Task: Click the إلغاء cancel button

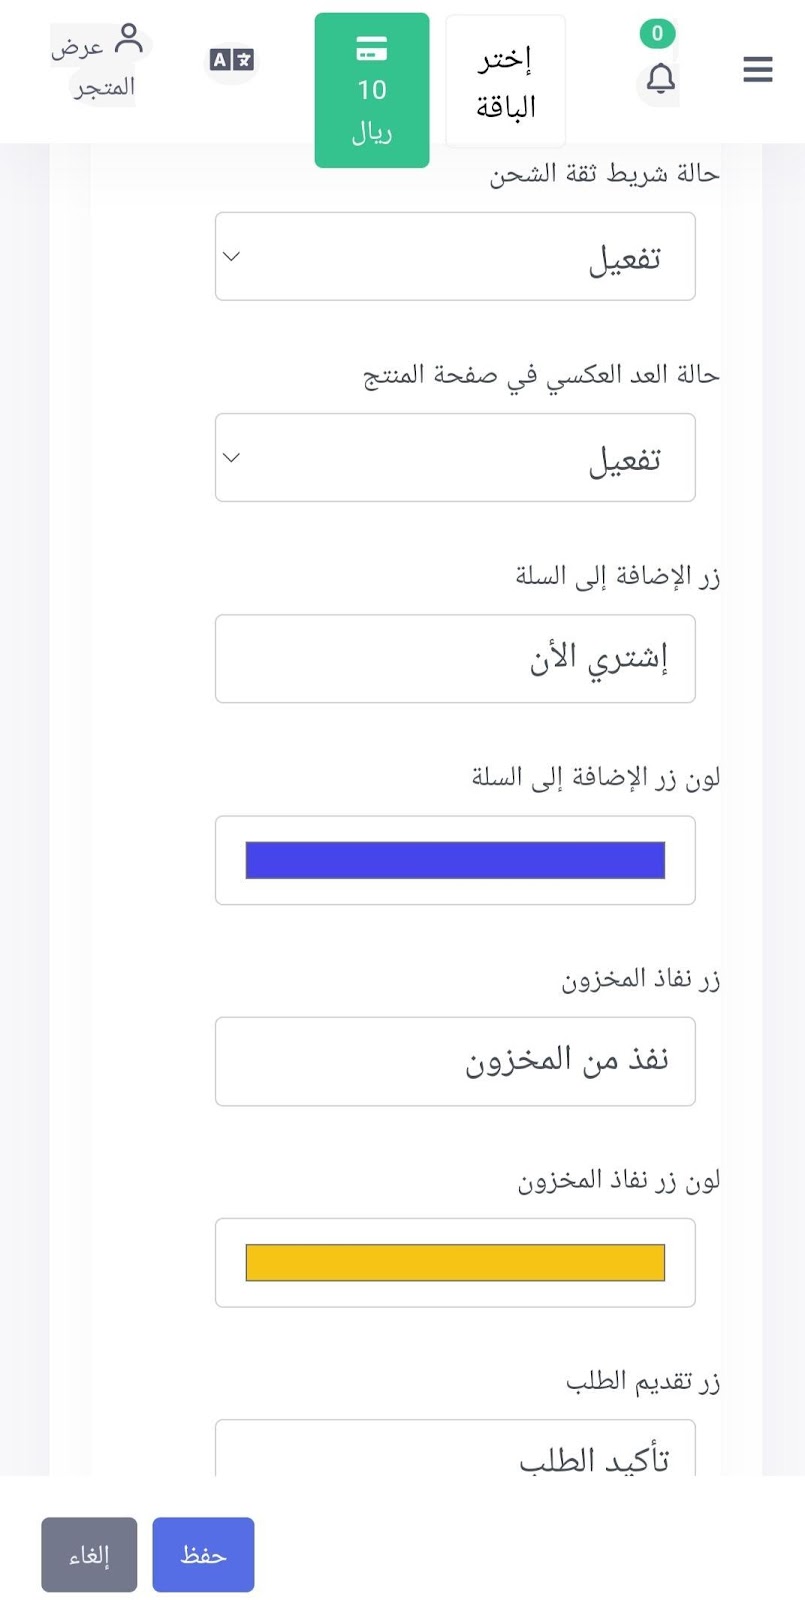Action: pyautogui.click(x=89, y=1554)
